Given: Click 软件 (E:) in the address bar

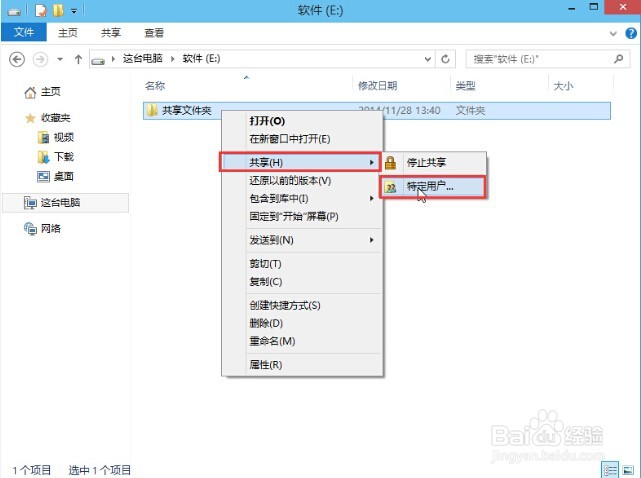Looking at the screenshot, I should point(201,58).
